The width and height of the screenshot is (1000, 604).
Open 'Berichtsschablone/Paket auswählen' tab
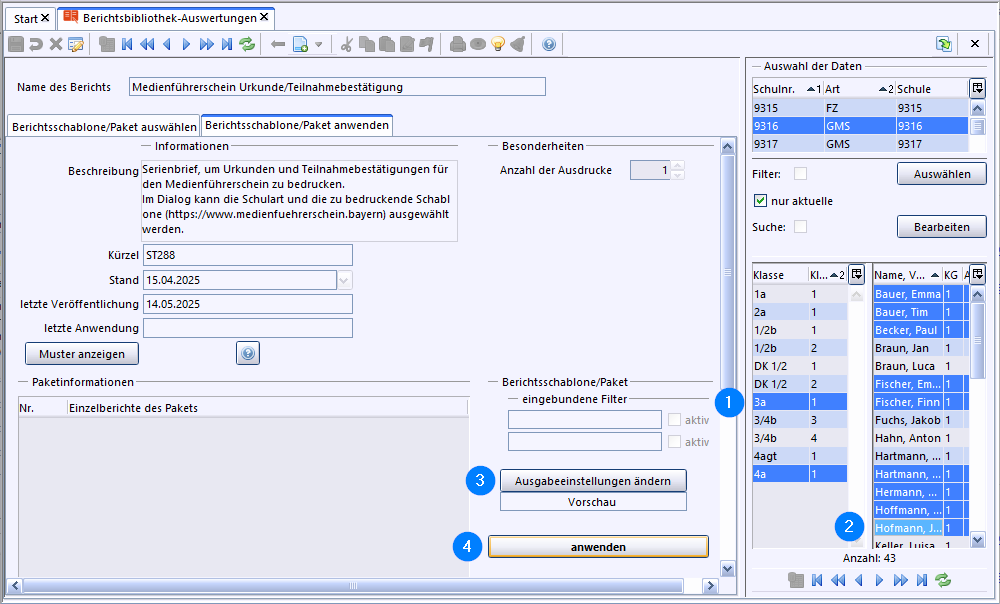[104, 127]
